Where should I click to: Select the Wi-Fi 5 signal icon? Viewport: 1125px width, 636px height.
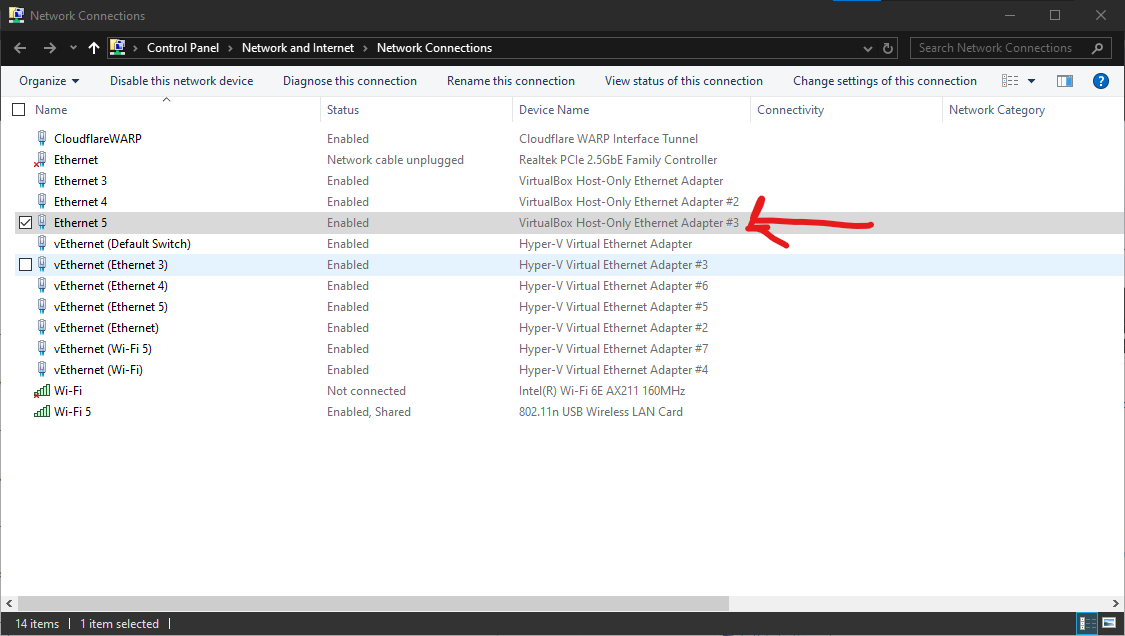42,412
